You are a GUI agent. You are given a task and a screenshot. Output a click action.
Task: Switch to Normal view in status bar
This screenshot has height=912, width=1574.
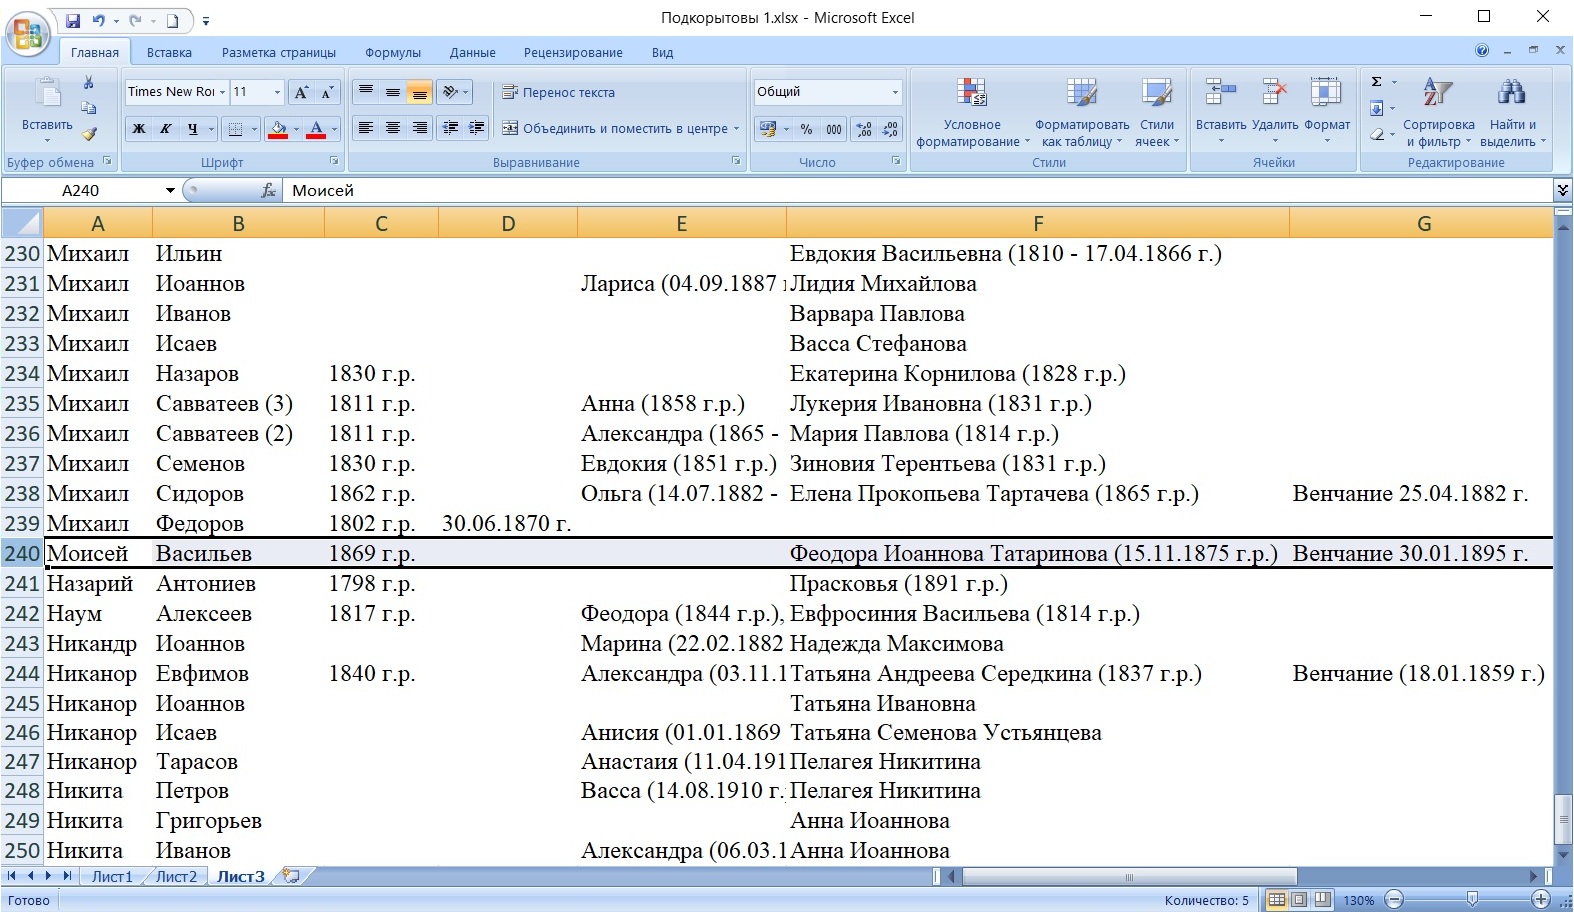[1277, 900]
